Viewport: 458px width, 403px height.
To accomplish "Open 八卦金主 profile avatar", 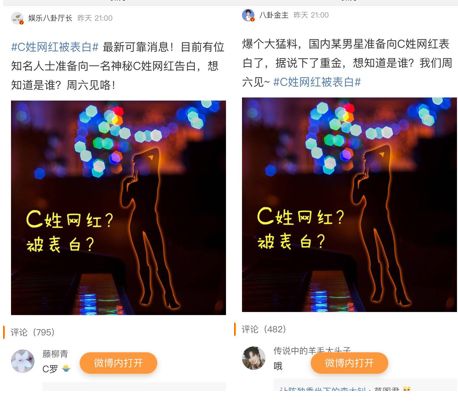I will [x=248, y=15].
